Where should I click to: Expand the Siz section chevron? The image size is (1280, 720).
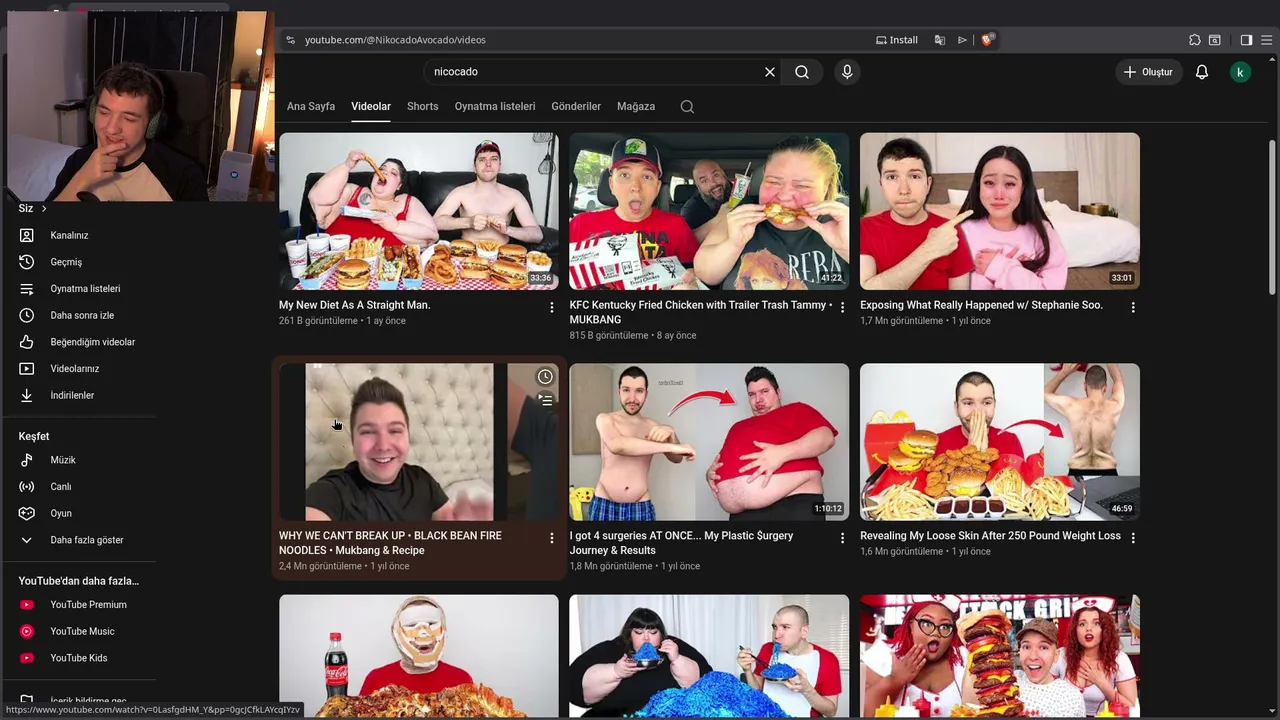pyautogui.click(x=44, y=209)
